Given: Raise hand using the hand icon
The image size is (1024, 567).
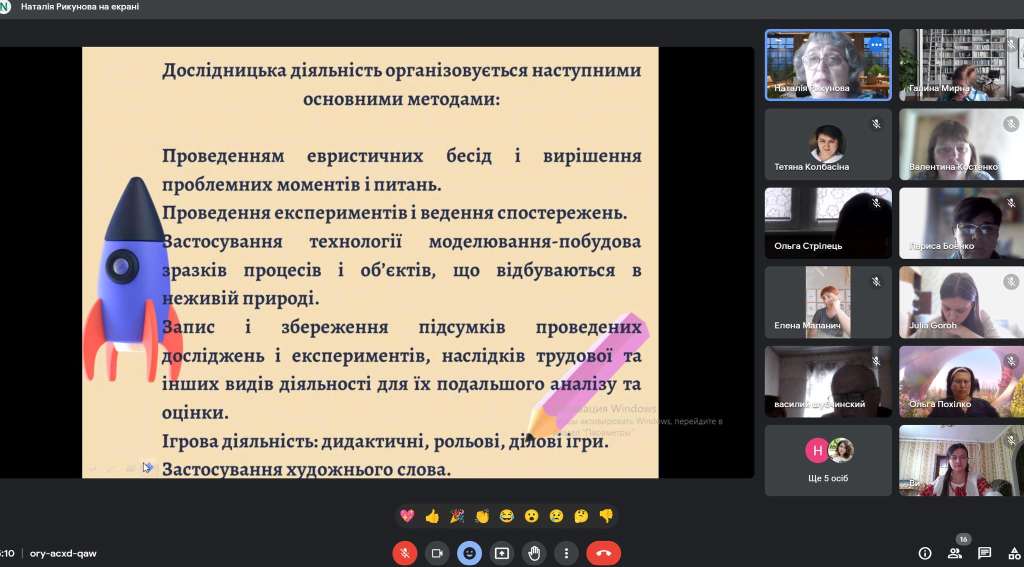Looking at the screenshot, I should pos(534,553).
